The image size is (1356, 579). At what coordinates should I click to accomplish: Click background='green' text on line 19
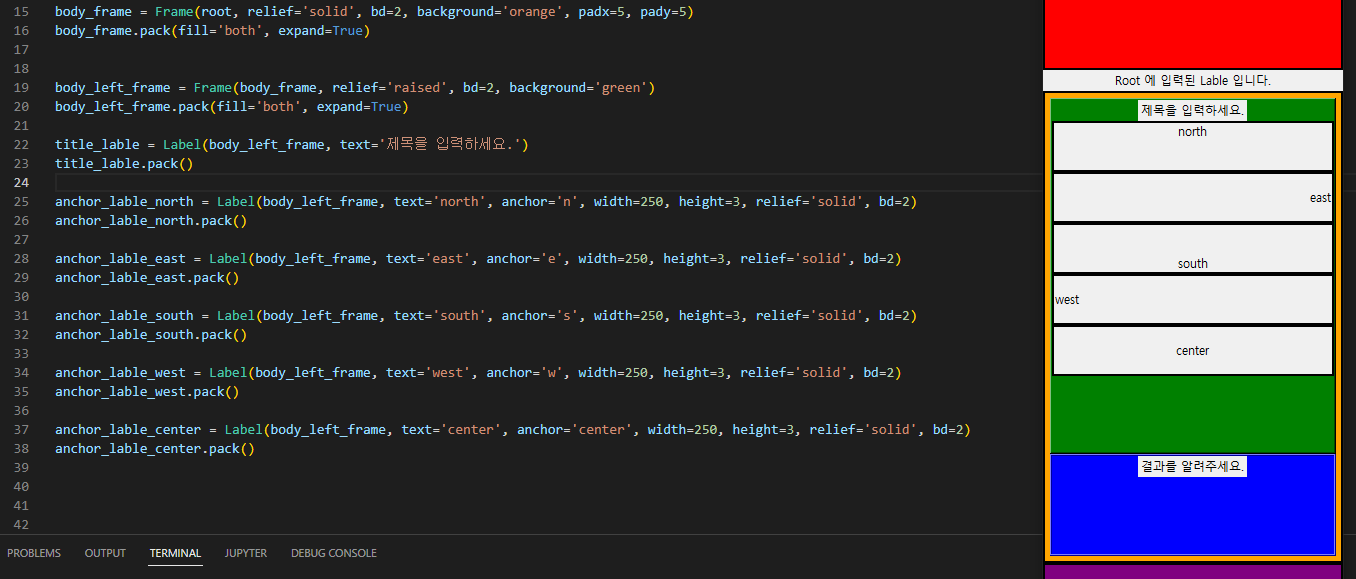pyautogui.click(x=579, y=87)
